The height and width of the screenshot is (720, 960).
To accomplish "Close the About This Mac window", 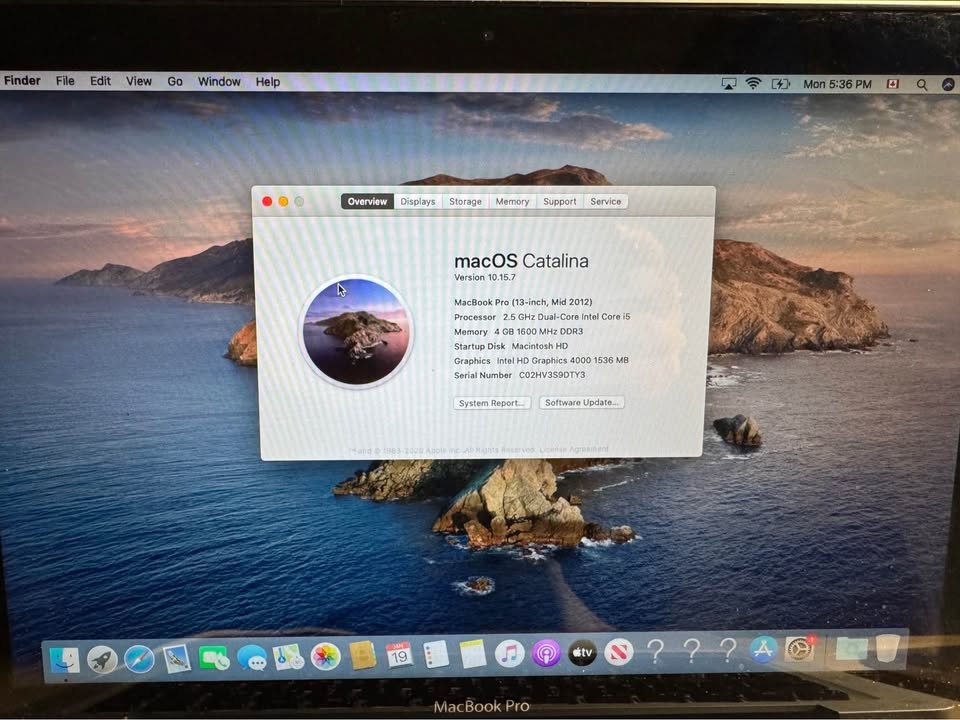I will tap(268, 201).
